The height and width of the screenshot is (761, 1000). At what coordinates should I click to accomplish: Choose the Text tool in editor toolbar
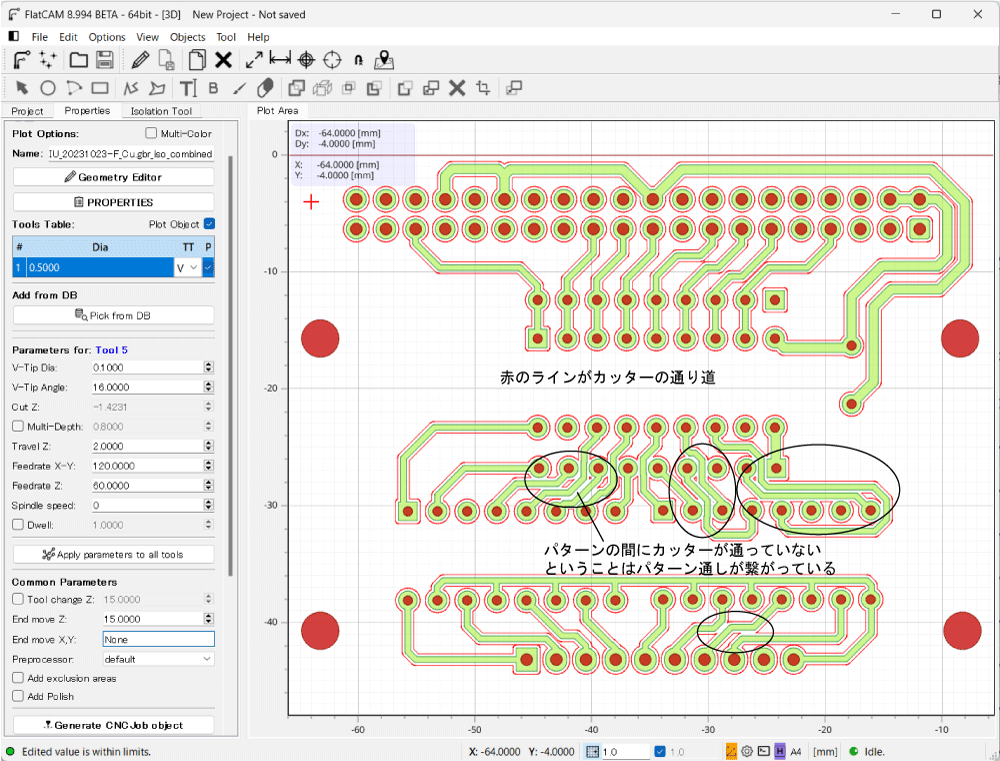tap(187, 88)
